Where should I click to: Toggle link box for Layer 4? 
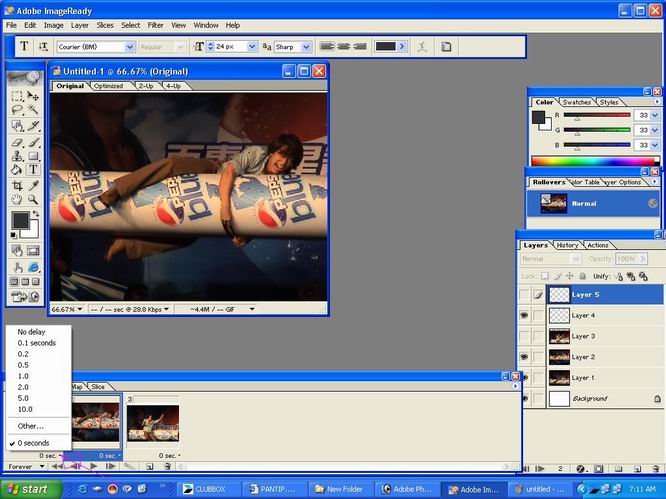tap(538, 316)
